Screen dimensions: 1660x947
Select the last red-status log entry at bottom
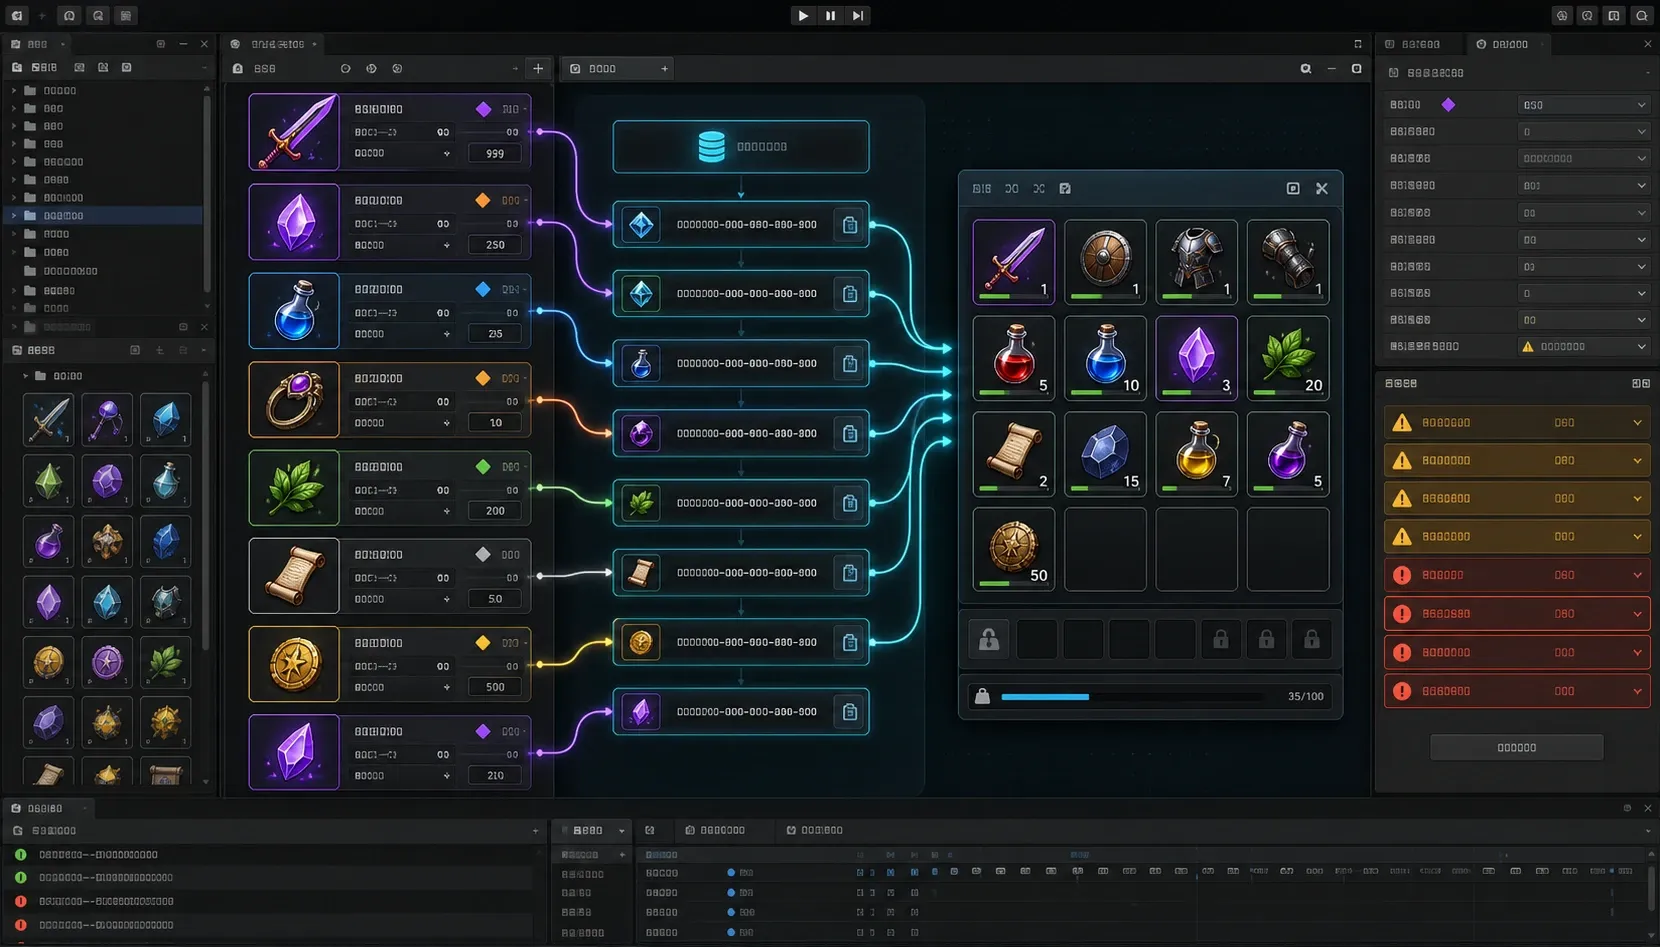point(270,925)
